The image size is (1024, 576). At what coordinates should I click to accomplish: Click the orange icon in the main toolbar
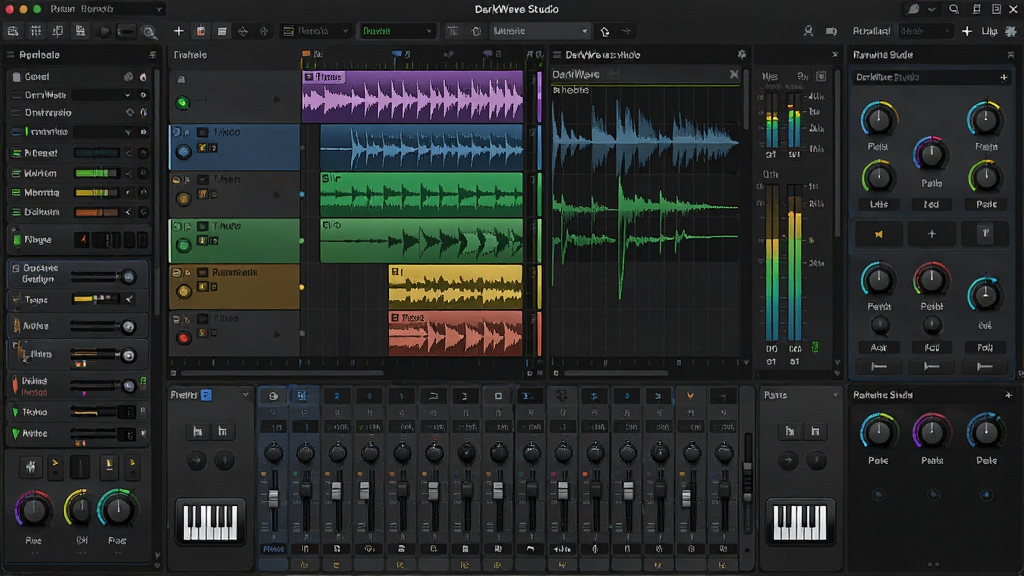(x=200, y=31)
